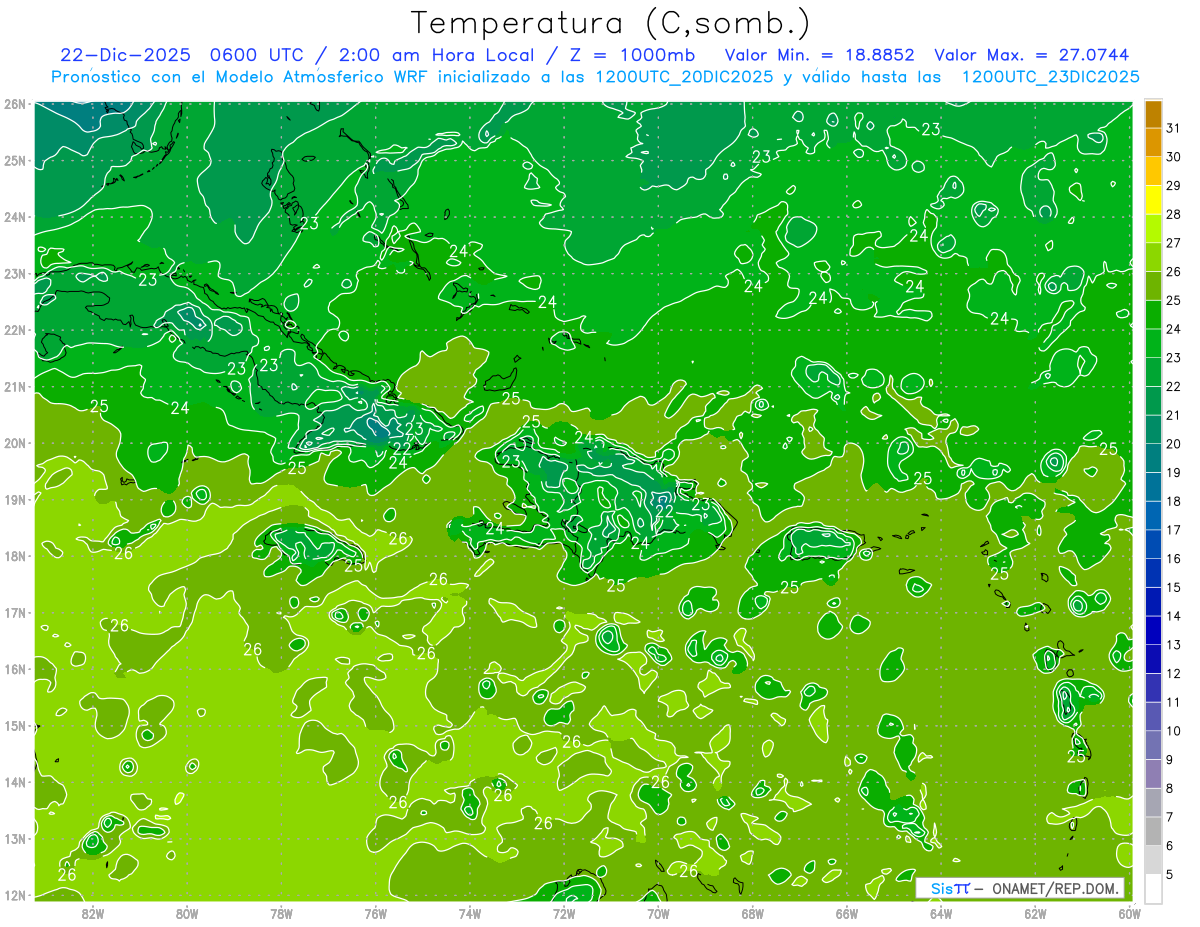This screenshot has height=927, width=1200.
Task: Click the blue swatch between 16 and 17
Action: [1153, 545]
